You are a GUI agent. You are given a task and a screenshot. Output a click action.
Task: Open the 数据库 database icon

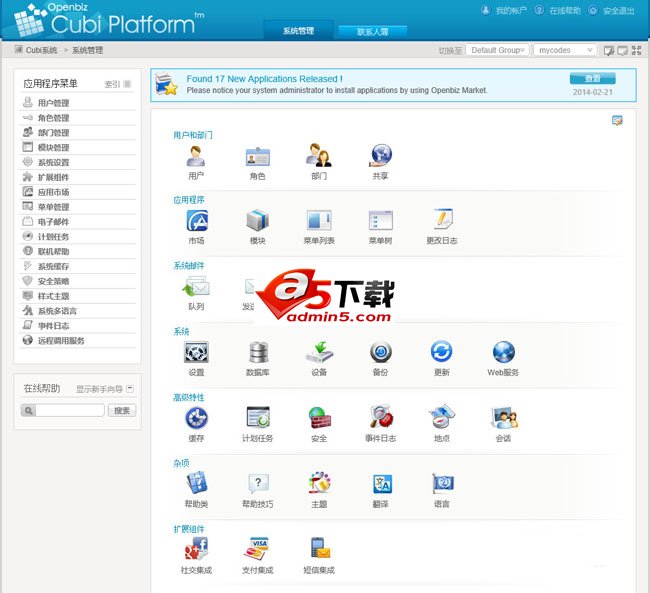258,352
